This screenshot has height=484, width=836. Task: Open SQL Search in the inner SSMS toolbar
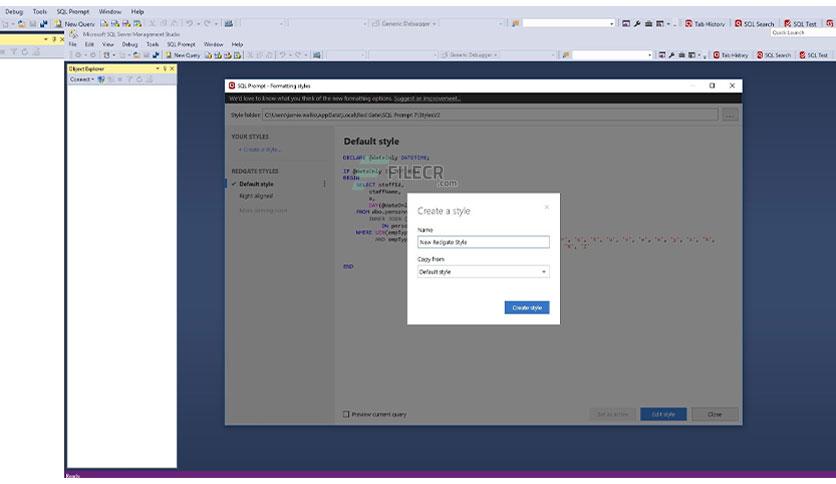click(774, 55)
